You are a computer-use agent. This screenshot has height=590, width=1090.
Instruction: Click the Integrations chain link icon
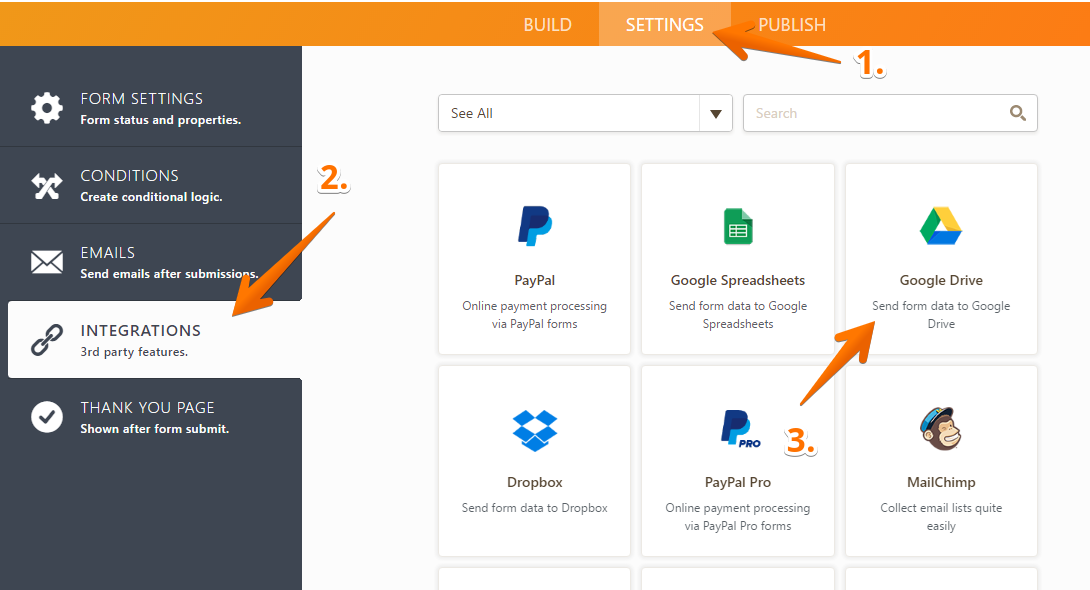(47, 340)
